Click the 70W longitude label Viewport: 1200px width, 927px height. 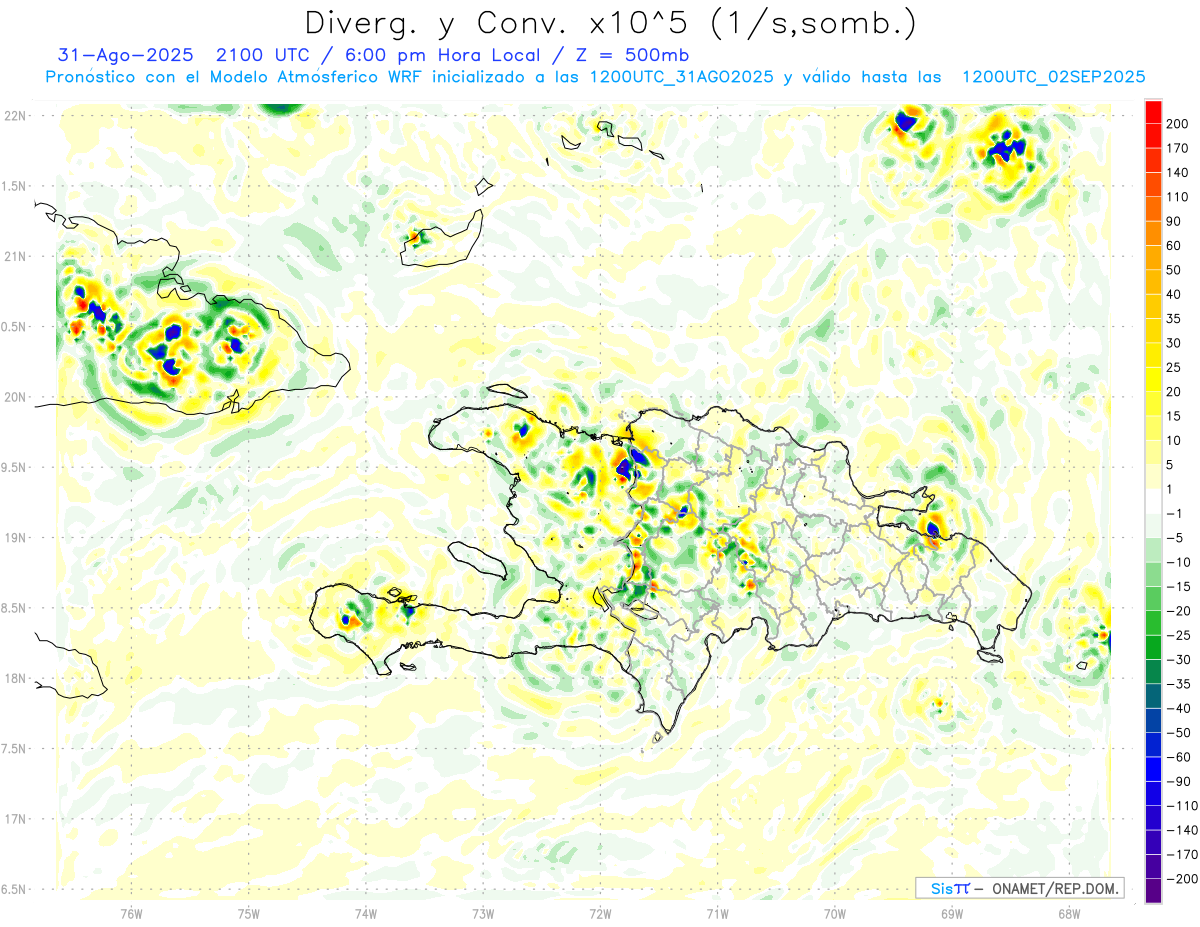[834, 912]
